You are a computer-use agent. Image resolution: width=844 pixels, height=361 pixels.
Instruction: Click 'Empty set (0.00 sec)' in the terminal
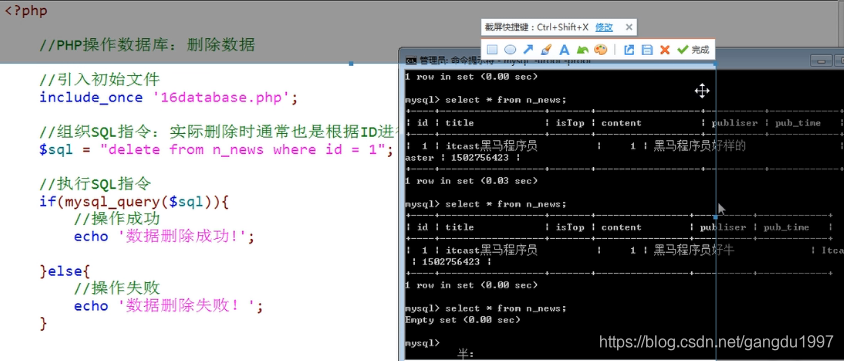pos(462,320)
